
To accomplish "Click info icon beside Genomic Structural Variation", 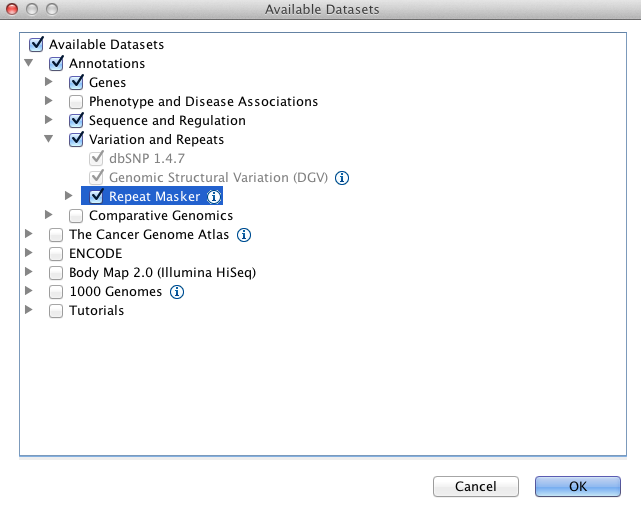I will point(341,178).
